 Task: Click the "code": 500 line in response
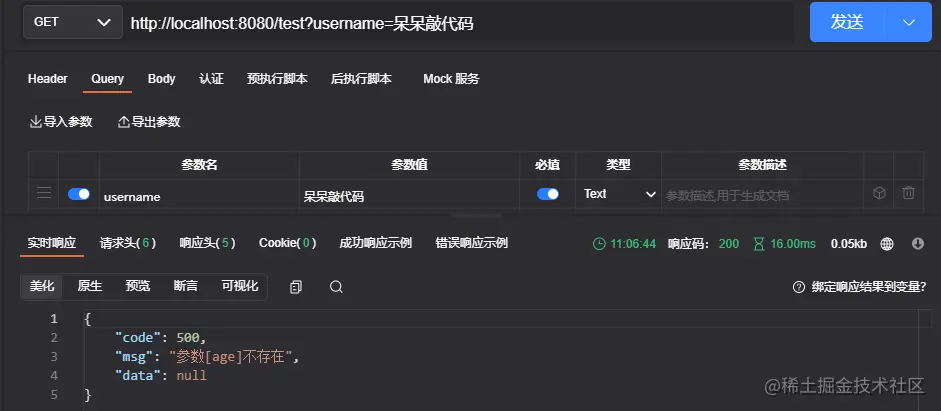coord(161,338)
